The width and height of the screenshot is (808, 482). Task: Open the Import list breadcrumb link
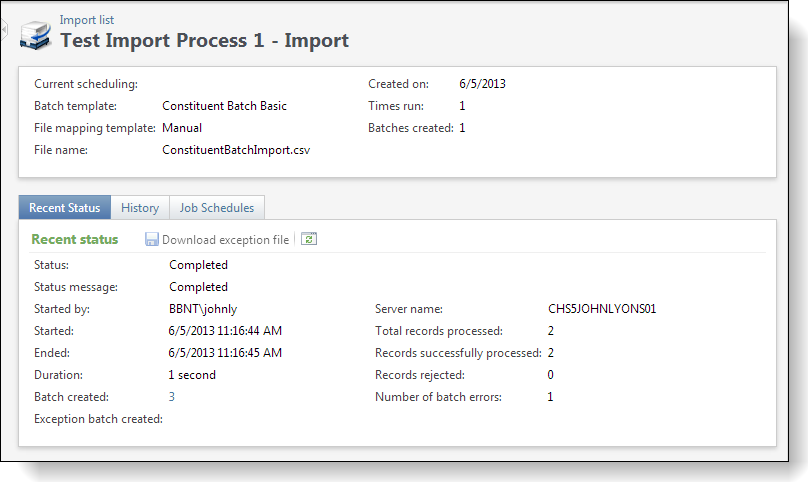87,20
